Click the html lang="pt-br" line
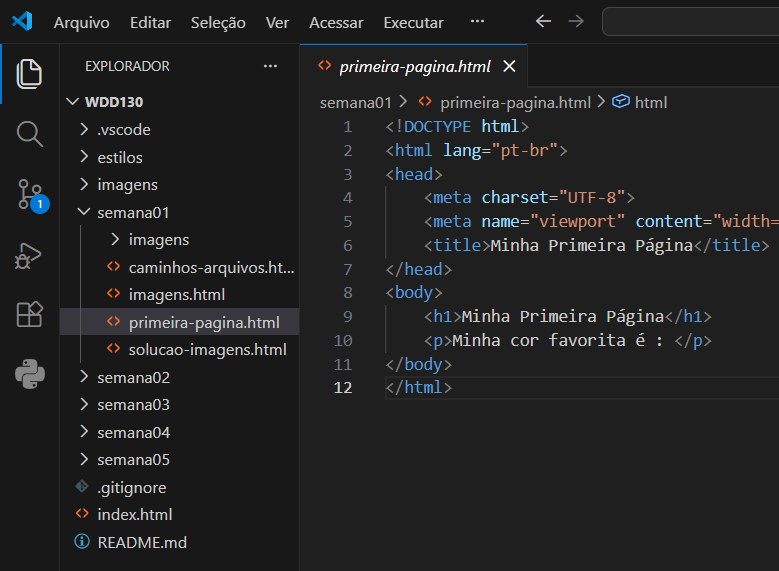Image resolution: width=779 pixels, height=571 pixels. coord(476,151)
